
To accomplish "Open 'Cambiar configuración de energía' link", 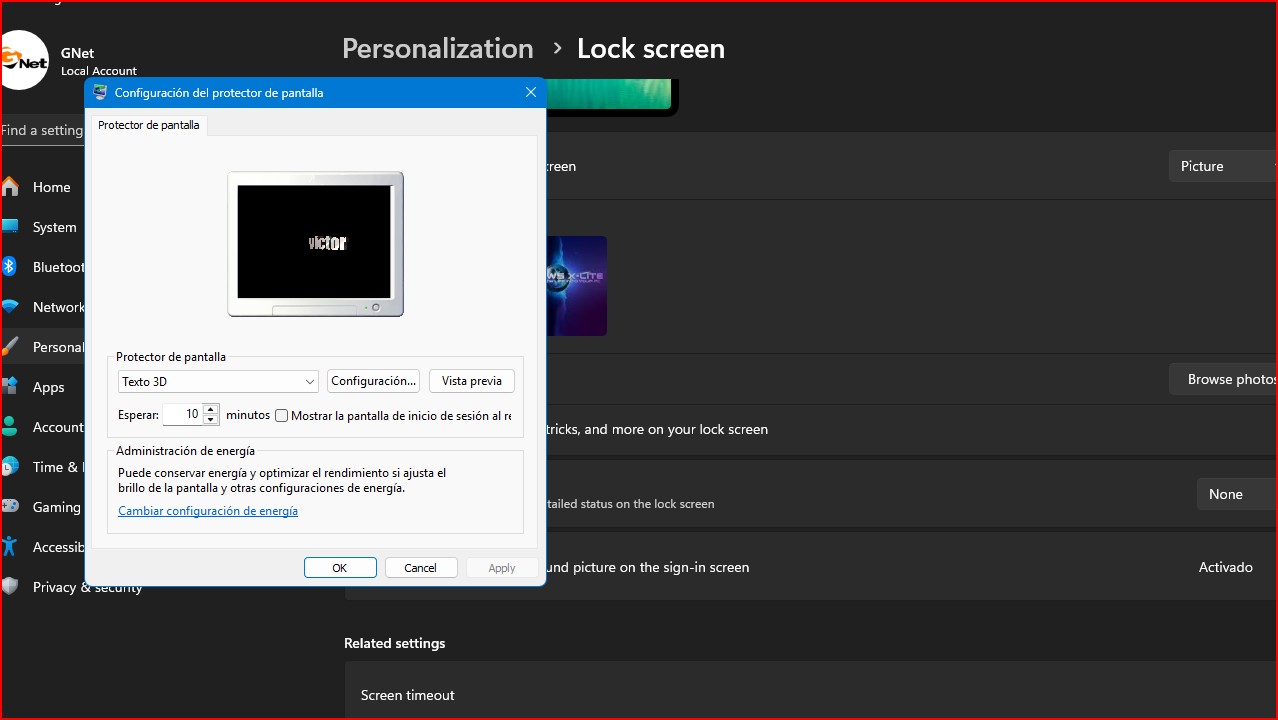I will (208, 511).
